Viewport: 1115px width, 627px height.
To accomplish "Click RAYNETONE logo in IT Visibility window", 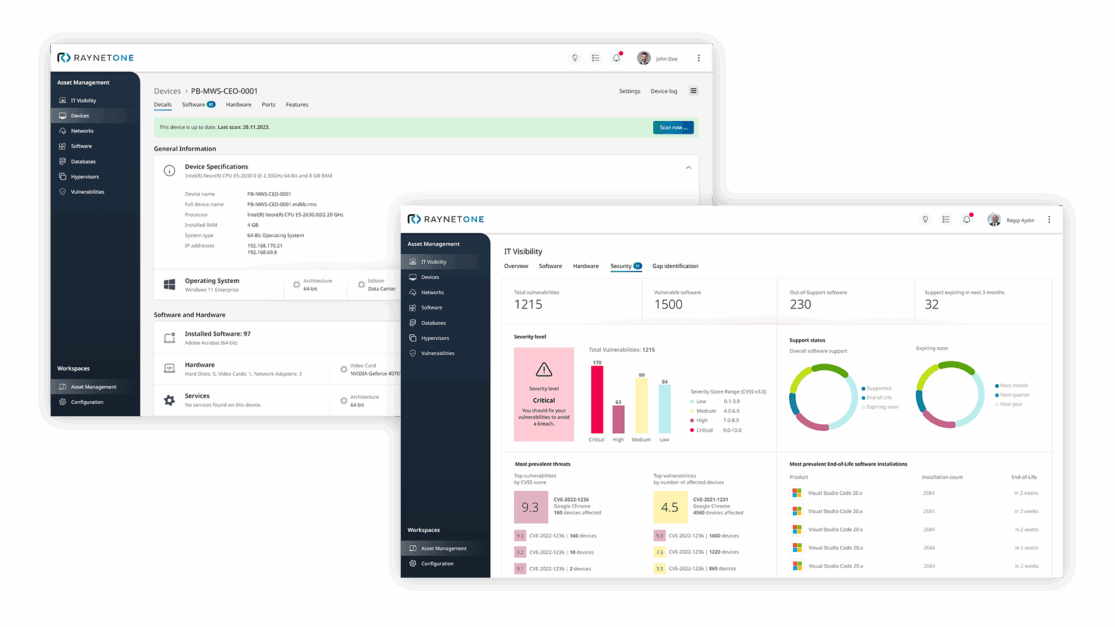I will pos(446,219).
